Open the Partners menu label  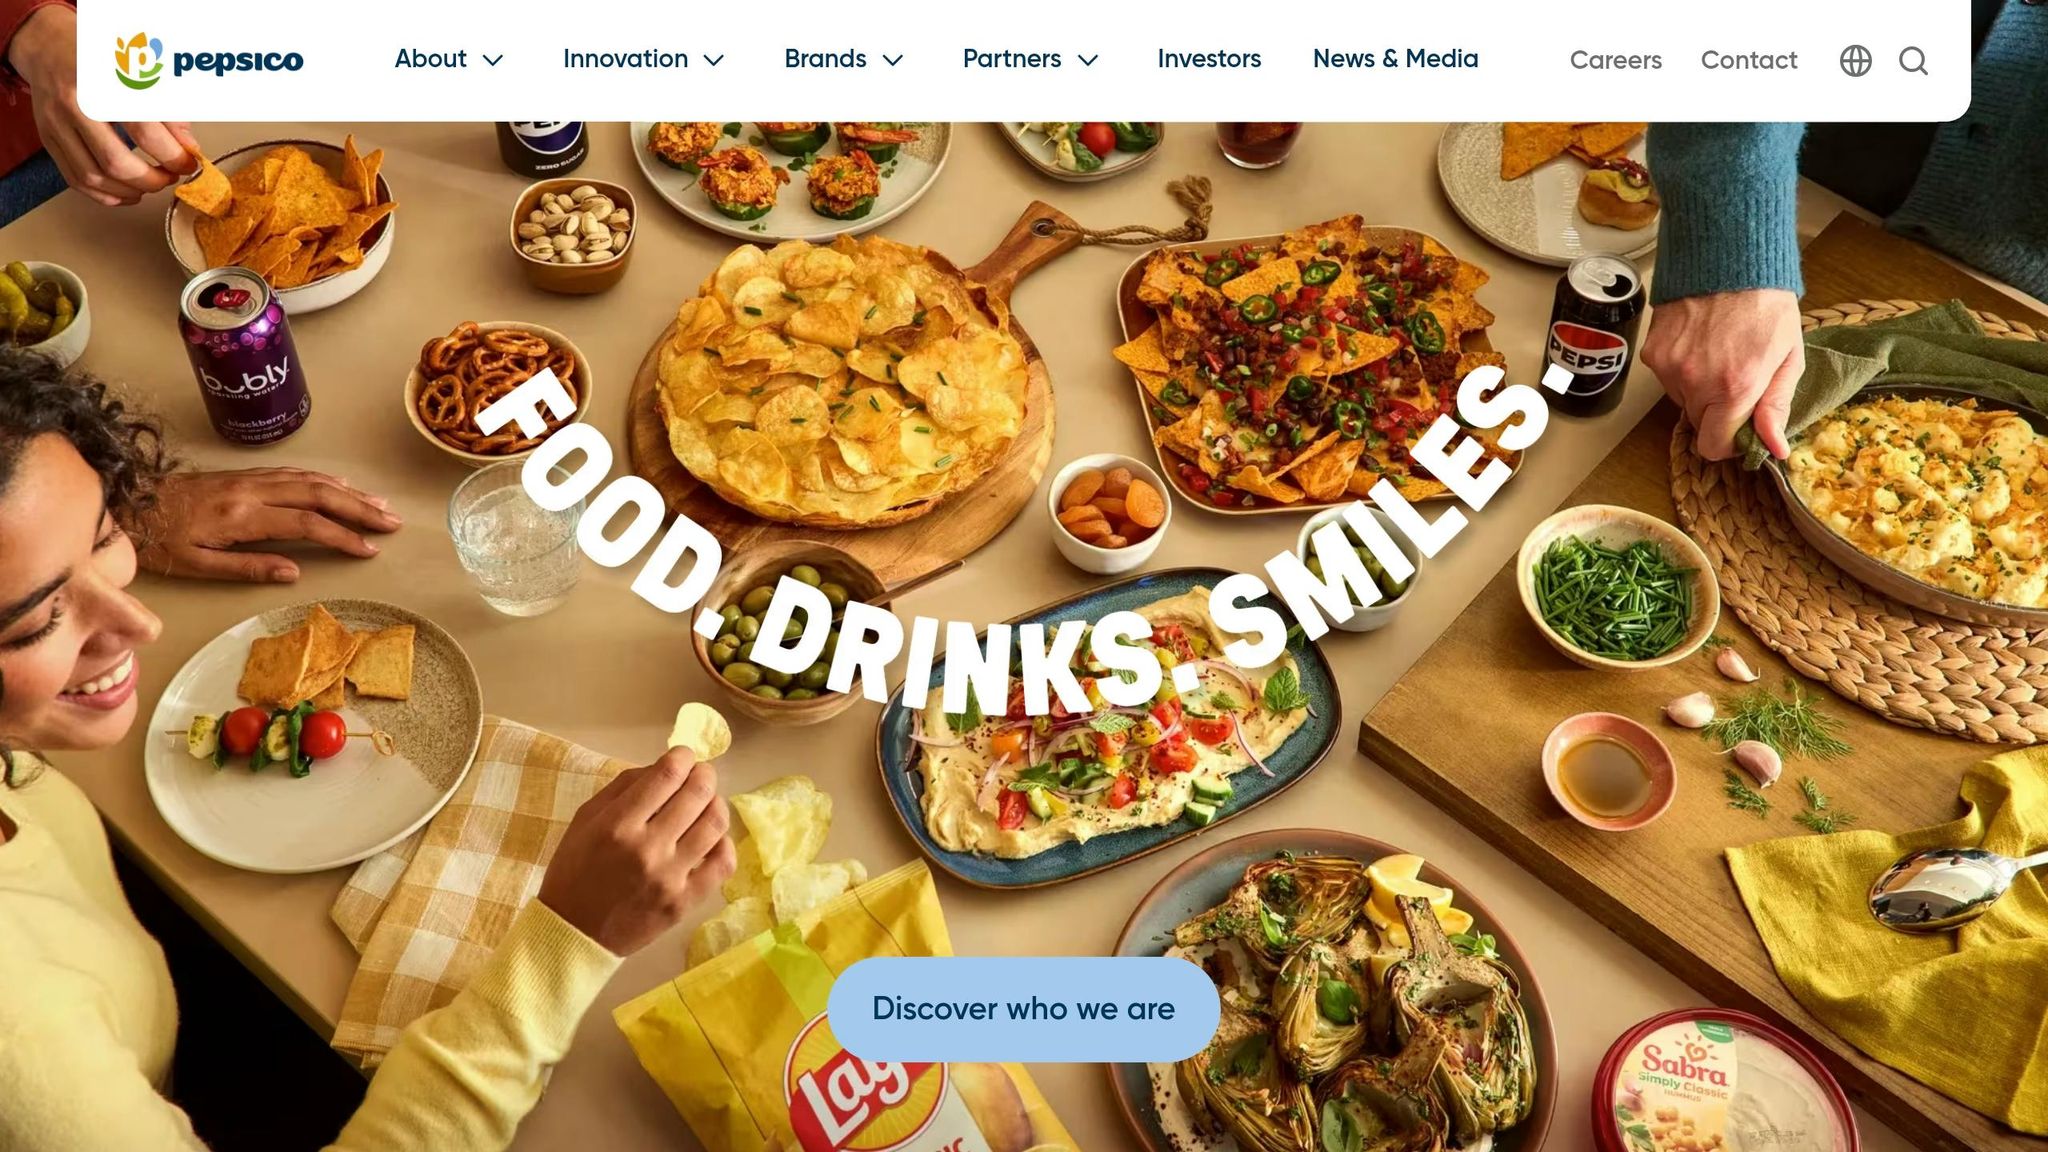tap(1012, 59)
